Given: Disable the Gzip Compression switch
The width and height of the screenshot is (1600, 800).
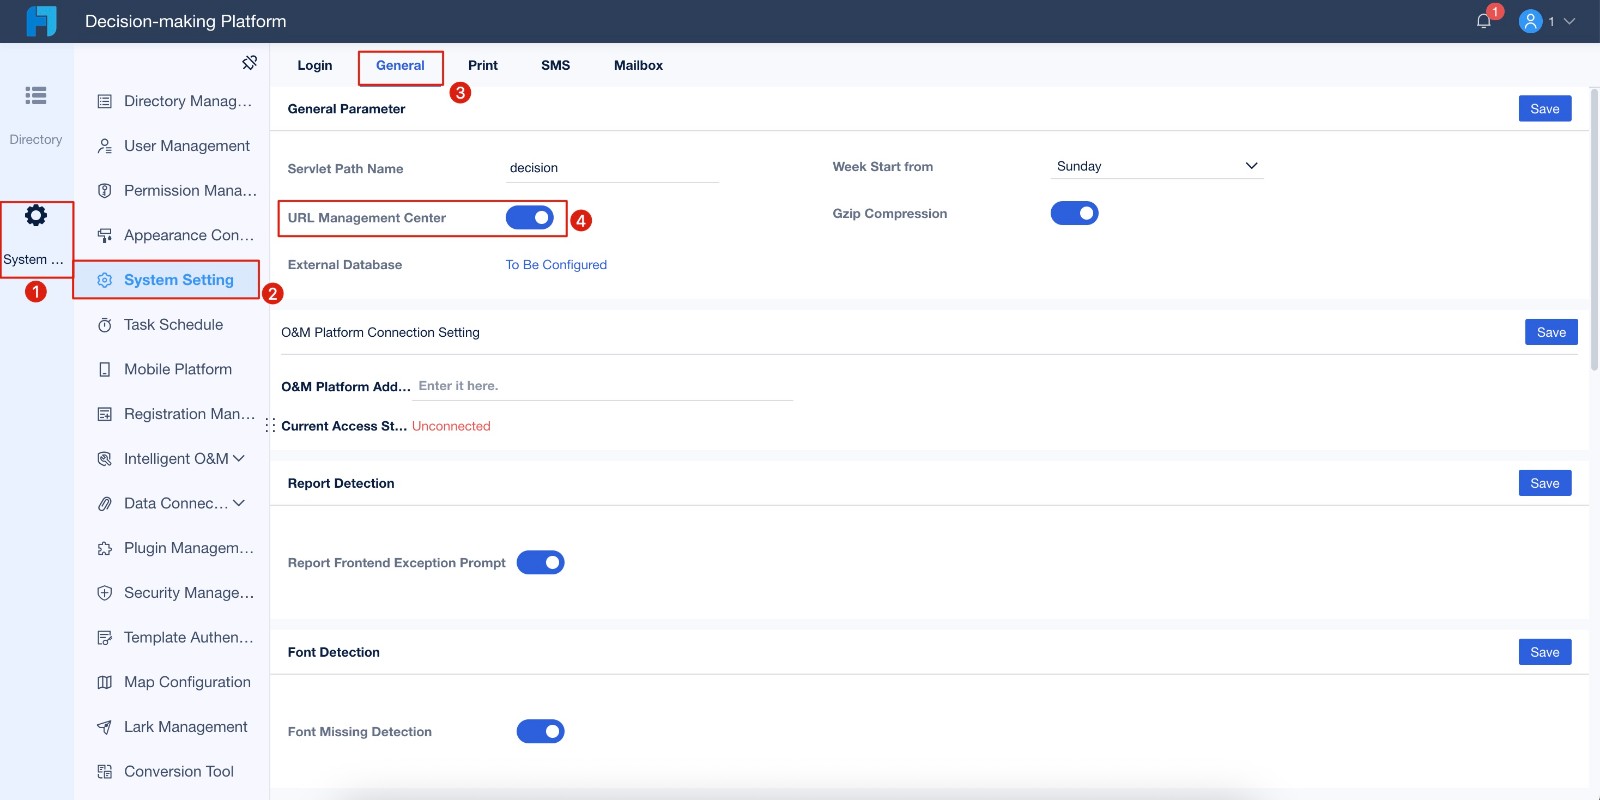Looking at the screenshot, I should click(1075, 213).
